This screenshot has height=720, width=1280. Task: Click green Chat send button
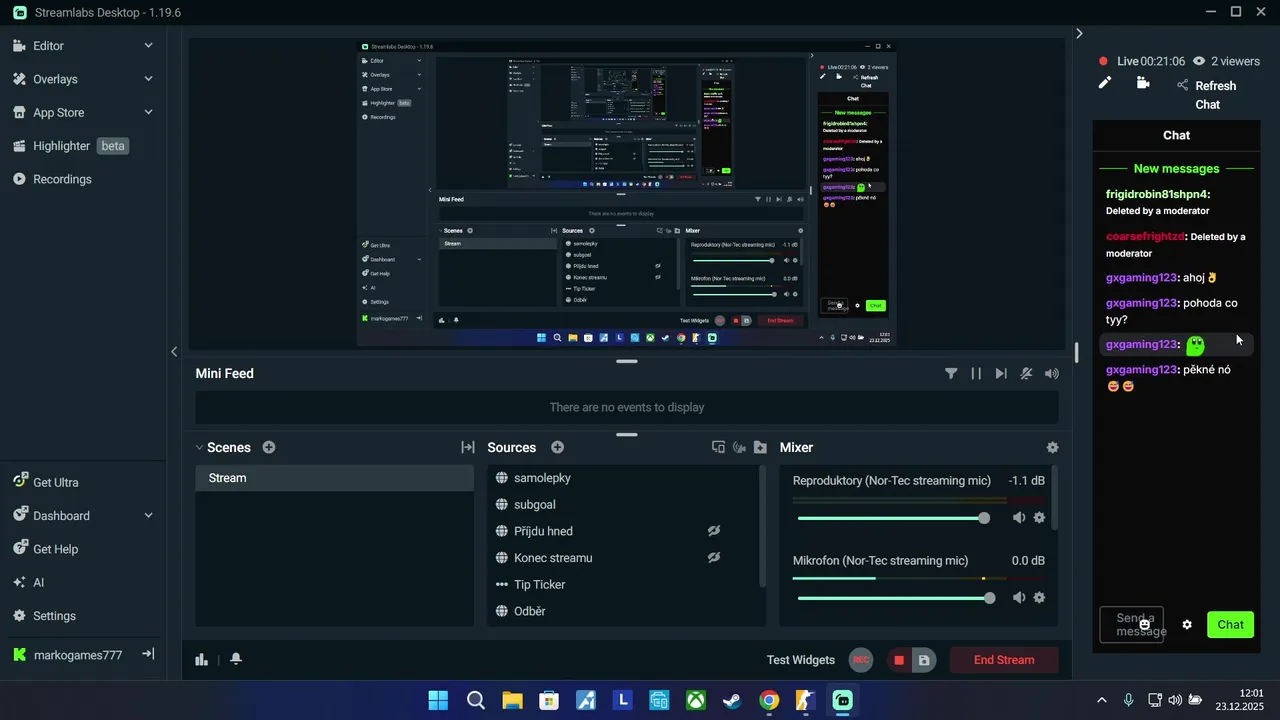pyautogui.click(x=1230, y=625)
